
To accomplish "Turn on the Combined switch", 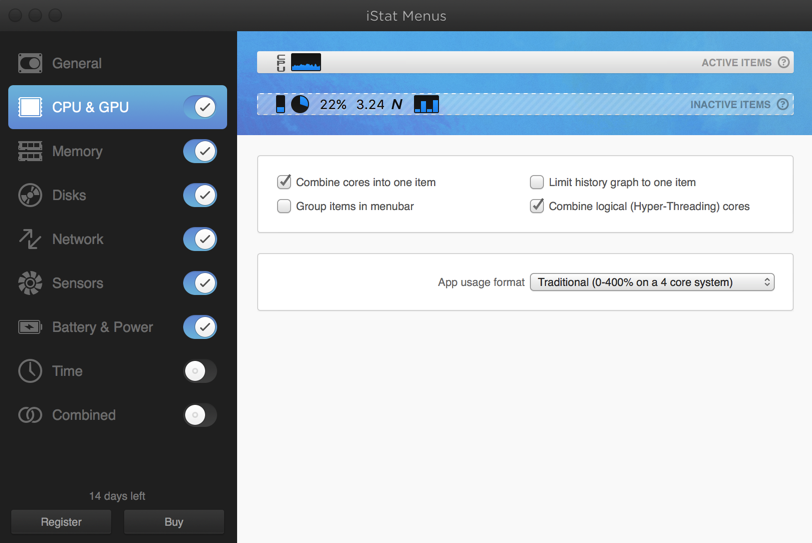I will coord(200,415).
